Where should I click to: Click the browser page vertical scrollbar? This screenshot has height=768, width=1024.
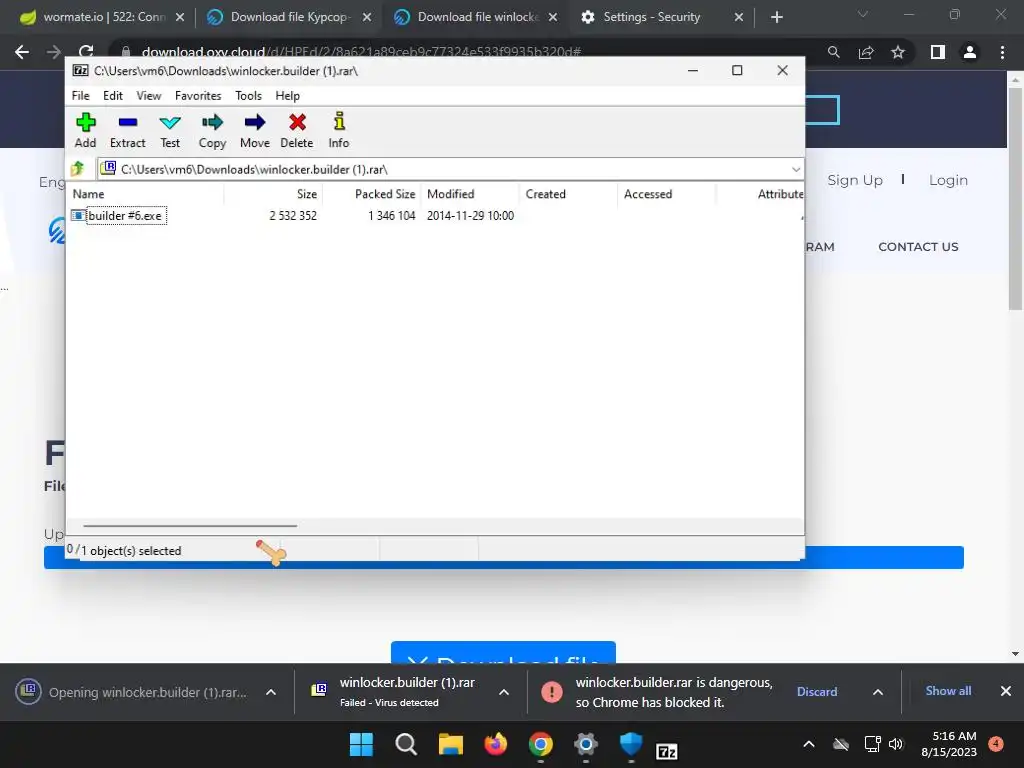click(x=1015, y=199)
